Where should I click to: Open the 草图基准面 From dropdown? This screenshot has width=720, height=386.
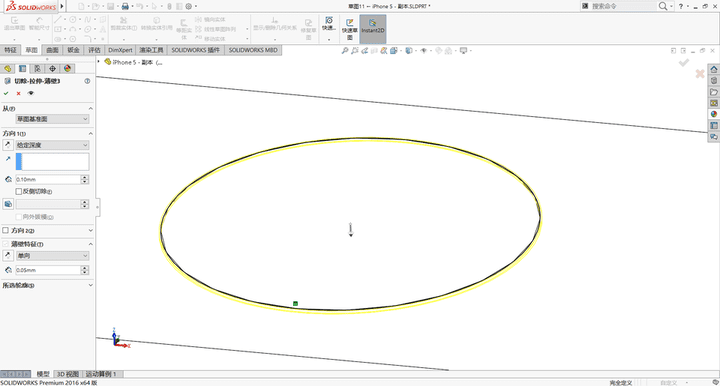[x=52, y=119]
